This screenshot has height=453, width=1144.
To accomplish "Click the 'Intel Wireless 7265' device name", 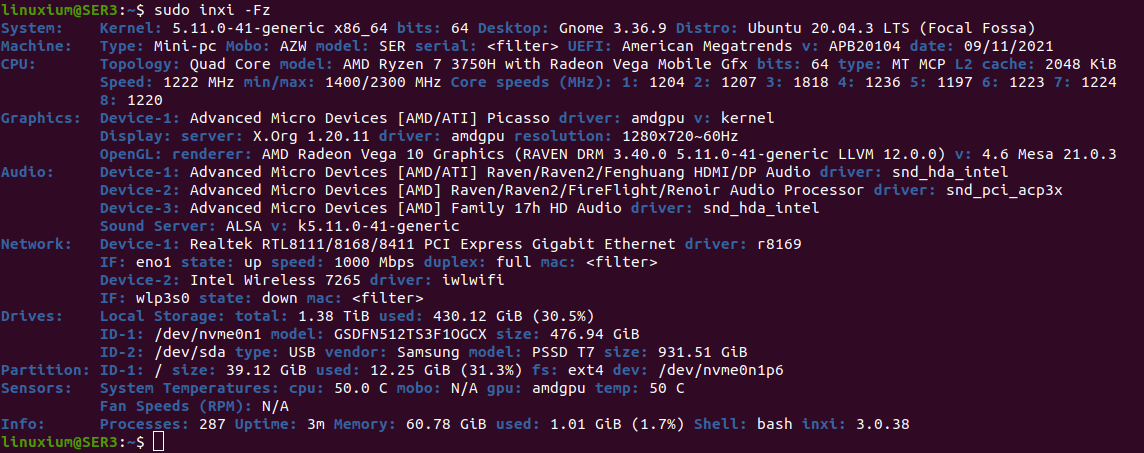I will click(275, 280).
